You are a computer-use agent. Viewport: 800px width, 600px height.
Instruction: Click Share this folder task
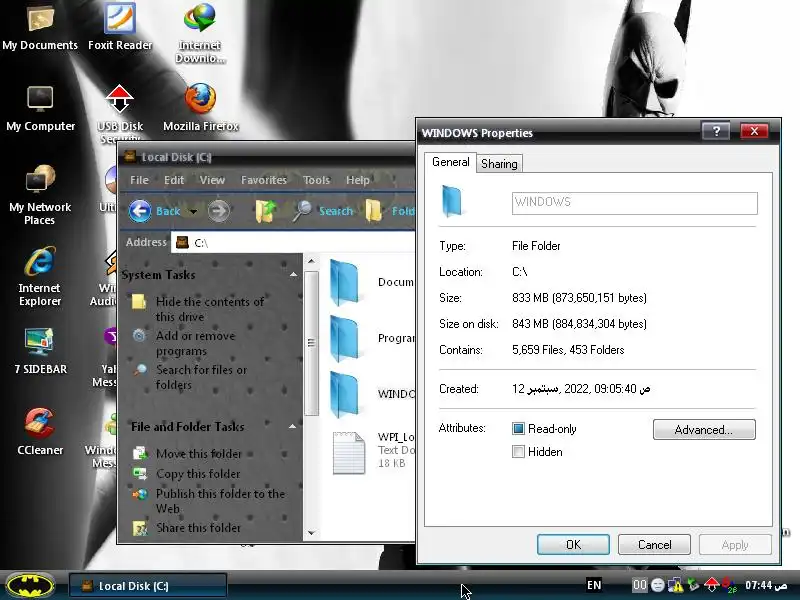(198, 528)
